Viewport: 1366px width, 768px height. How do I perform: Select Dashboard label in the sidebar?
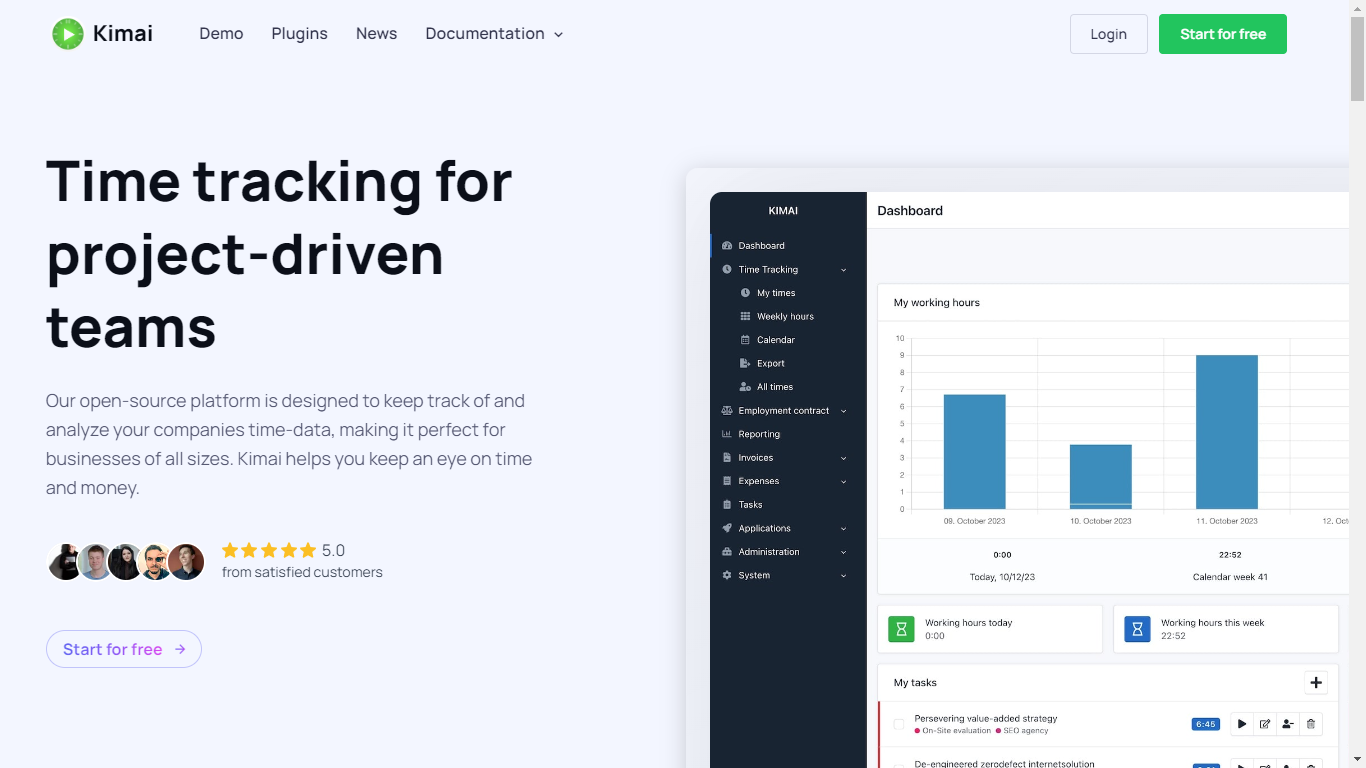(x=761, y=246)
